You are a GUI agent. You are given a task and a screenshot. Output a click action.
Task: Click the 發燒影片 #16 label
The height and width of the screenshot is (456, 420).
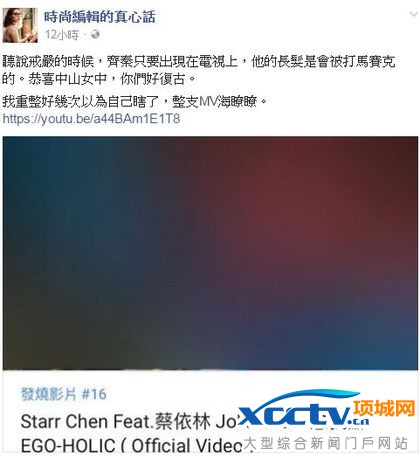point(64,394)
